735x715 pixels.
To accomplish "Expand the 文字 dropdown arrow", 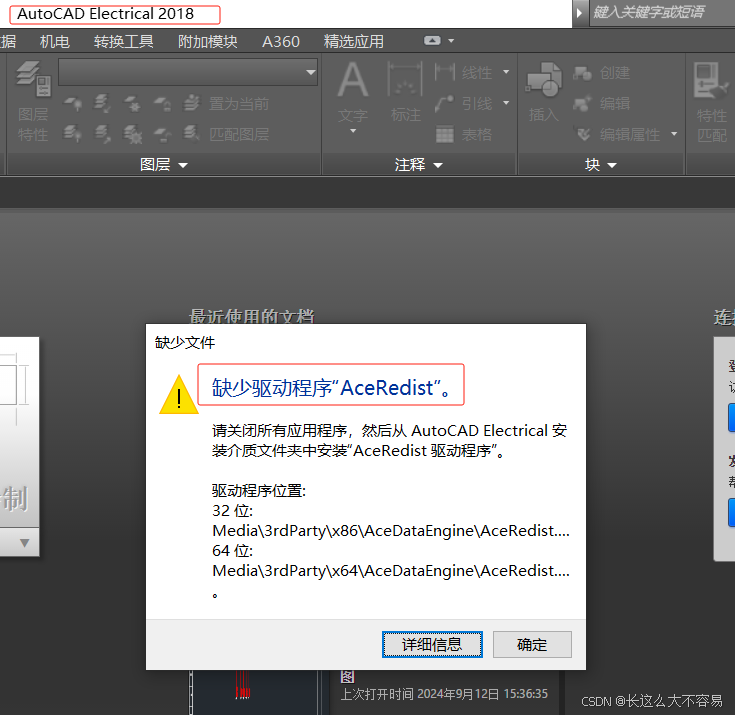I will (353, 131).
